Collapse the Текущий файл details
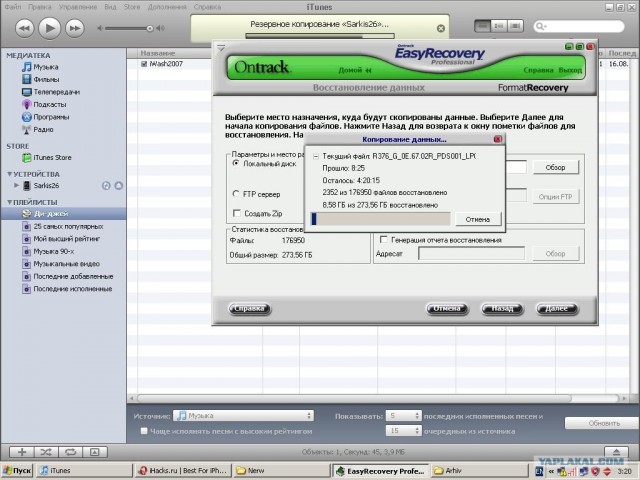 pyautogui.click(x=316, y=156)
